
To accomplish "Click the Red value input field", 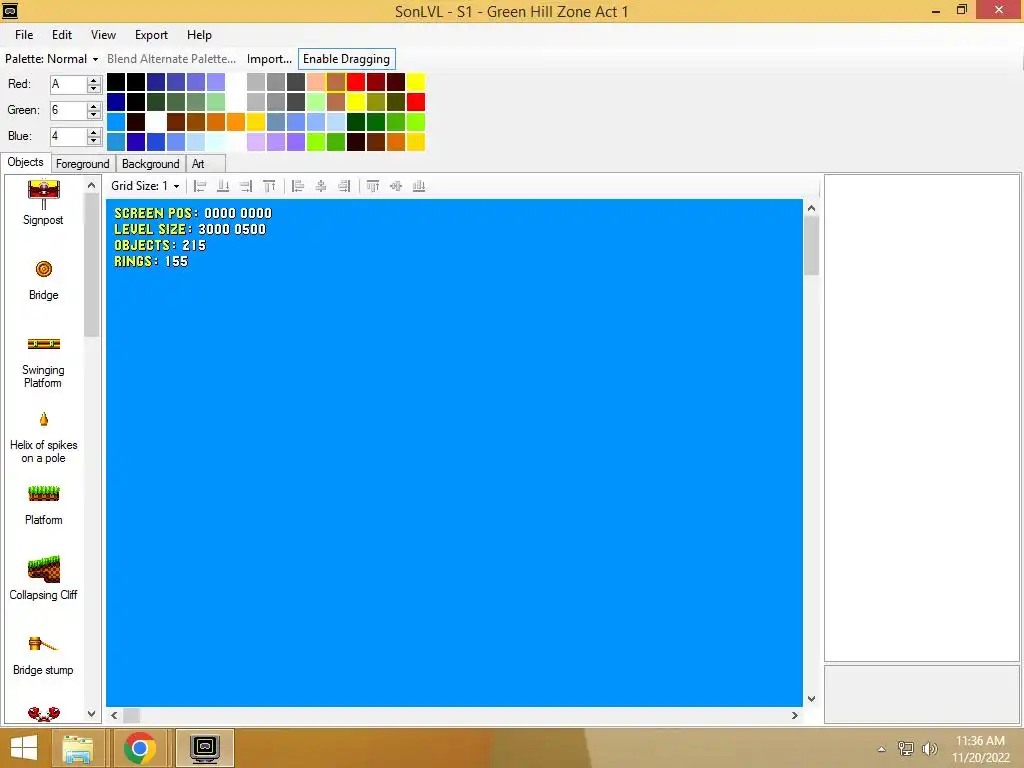I will click(x=69, y=84).
